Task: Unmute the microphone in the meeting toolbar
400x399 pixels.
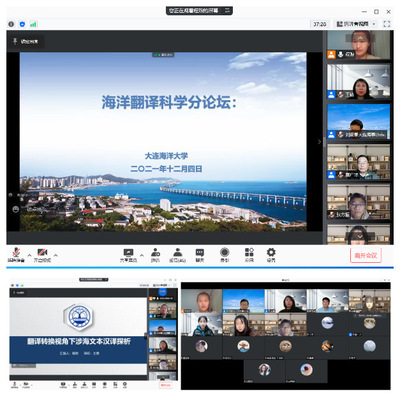Action: coord(16,255)
